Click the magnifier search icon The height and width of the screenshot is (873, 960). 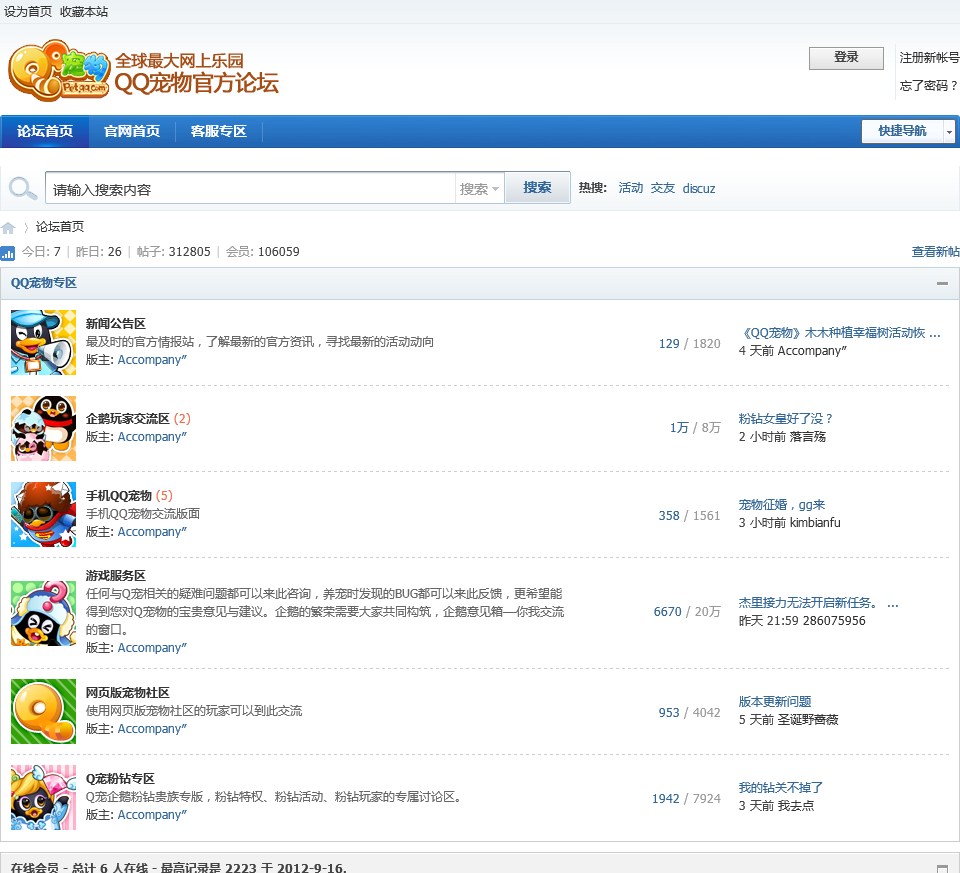(x=23, y=188)
